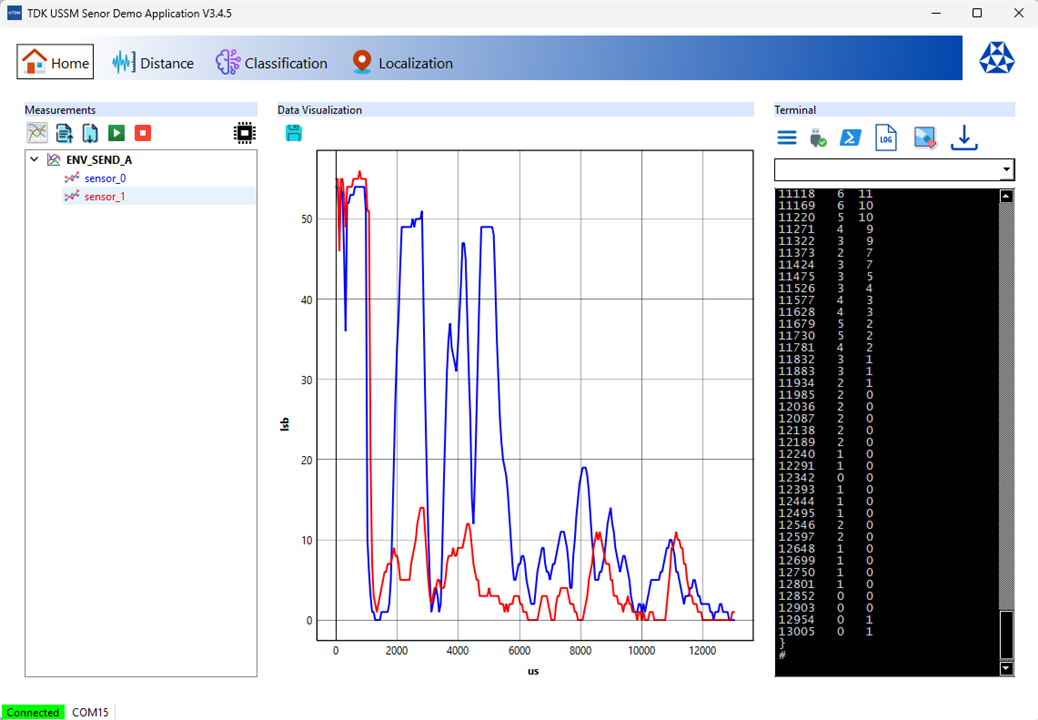This screenshot has height=720, width=1038.
Task: Start measurement with the green play icon
Action: point(117,133)
